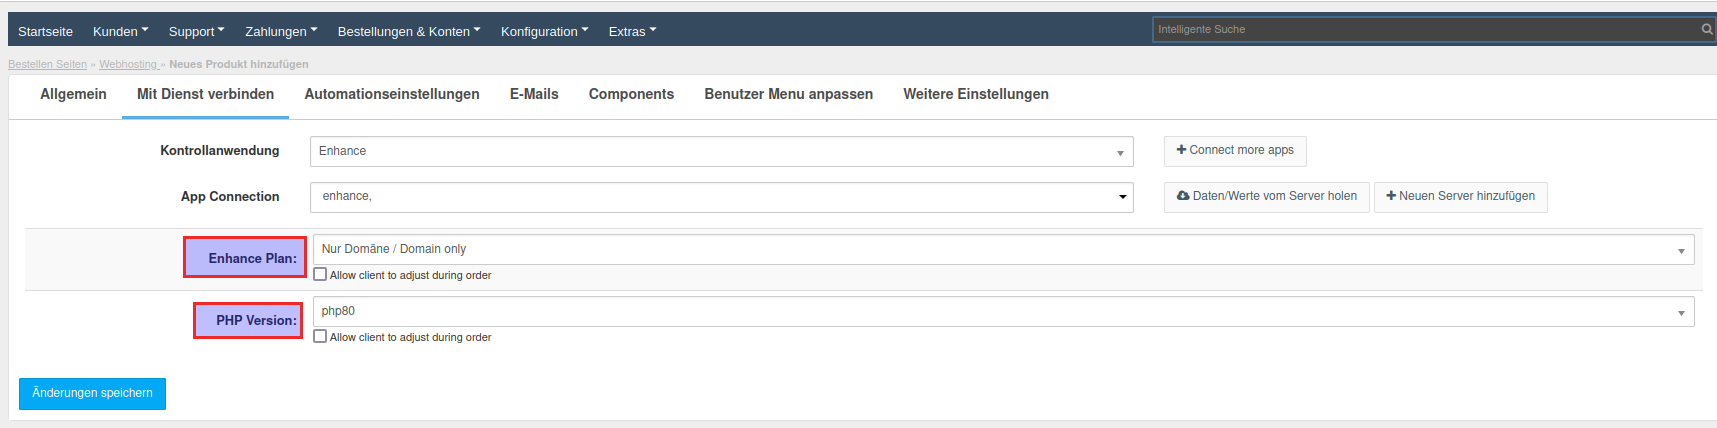Enable Enhance Plan client adjust checkbox
Screen dimensions: 1717x428
(x=320, y=274)
